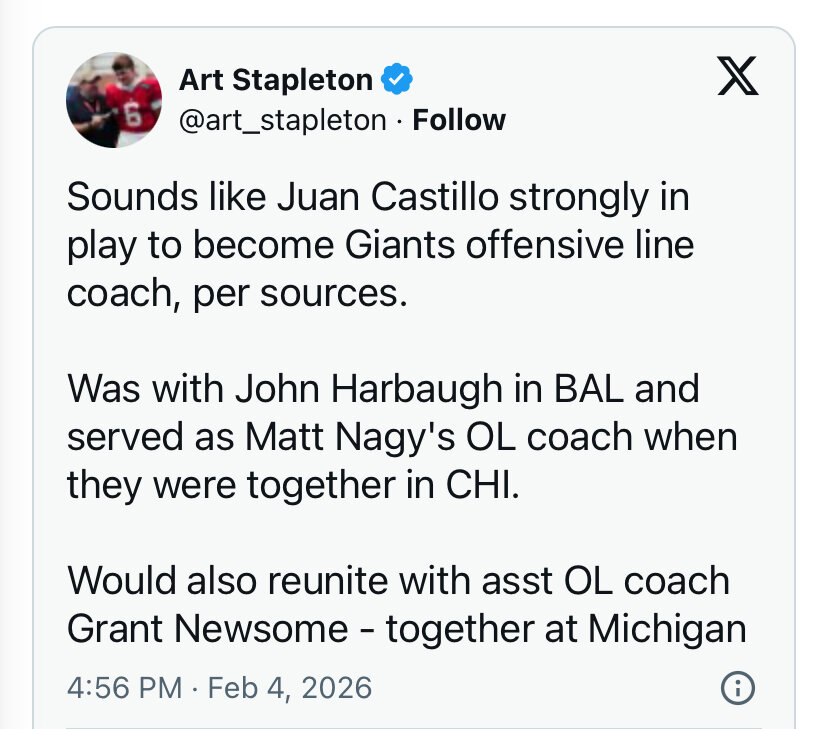Click the paragraph starting "Would also reunite"
The height and width of the screenshot is (729, 828).
(405, 604)
